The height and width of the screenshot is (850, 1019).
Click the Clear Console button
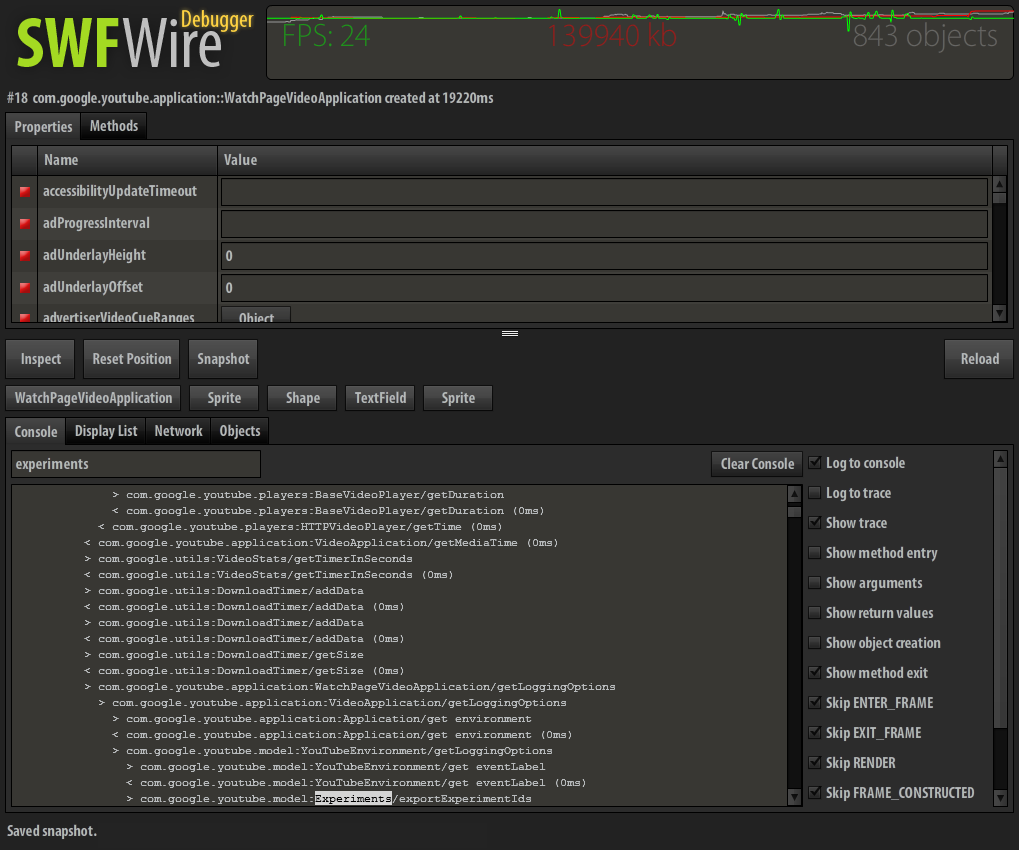point(757,464)
